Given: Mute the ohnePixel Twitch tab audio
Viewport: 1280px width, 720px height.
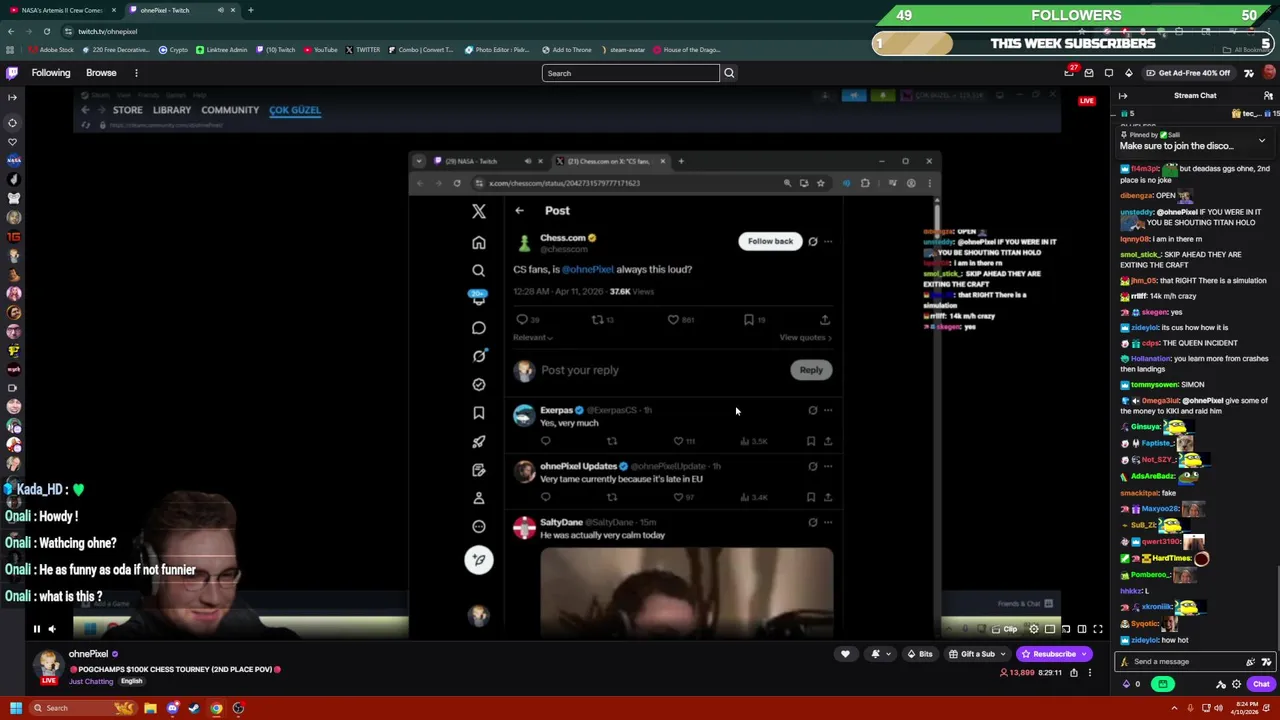Looking at the screenshot, I should tap(219, 10).
